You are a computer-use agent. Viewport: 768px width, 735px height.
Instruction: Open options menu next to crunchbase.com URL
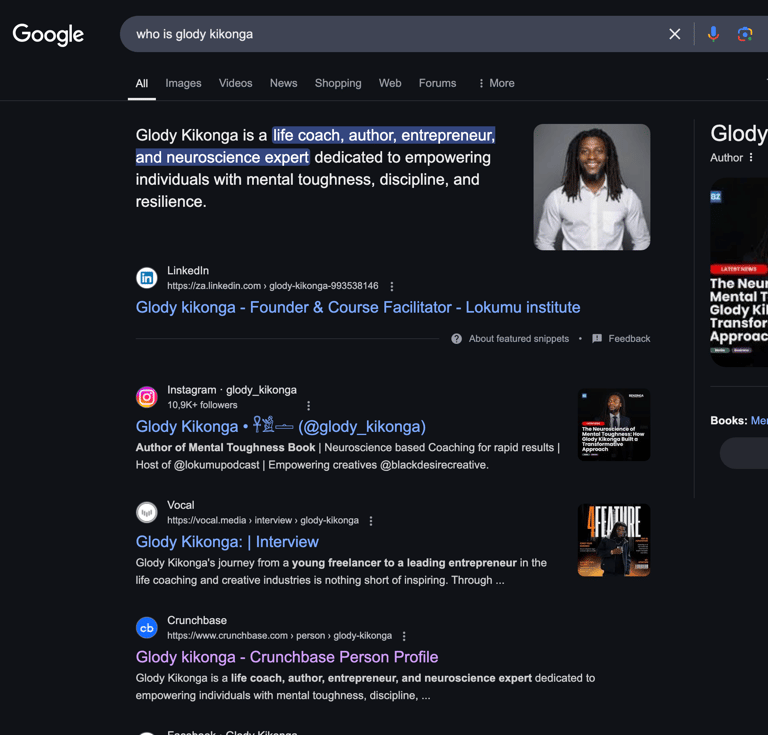[404, 636]
